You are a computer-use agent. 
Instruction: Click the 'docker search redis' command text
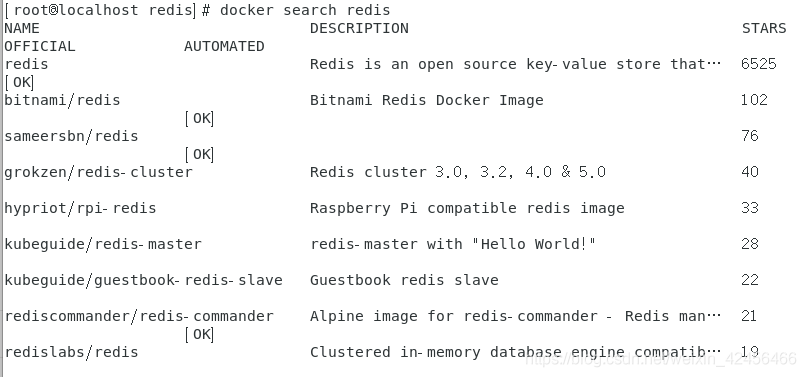pyautogui.click(x=305, y=10)
